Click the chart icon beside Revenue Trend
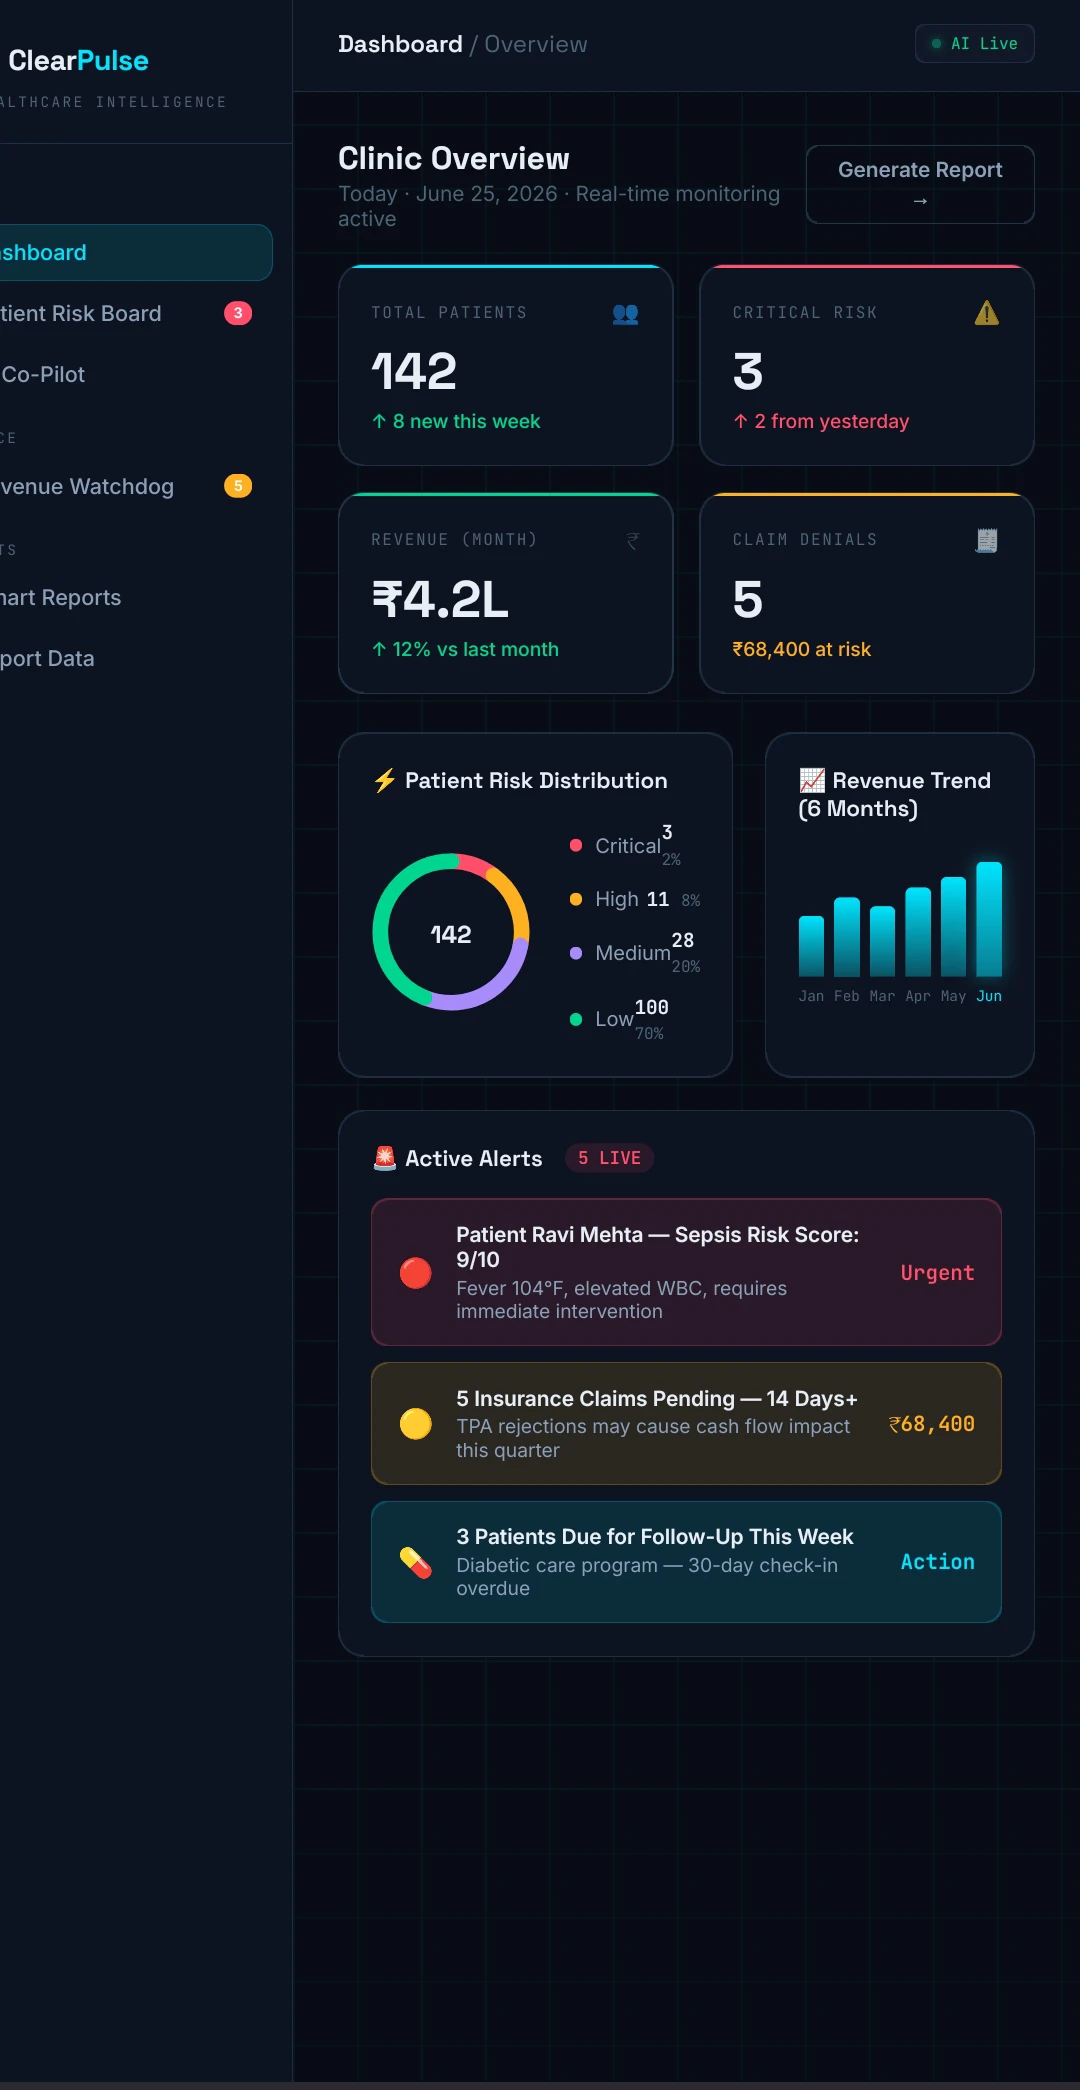 (x=812, y=781)
